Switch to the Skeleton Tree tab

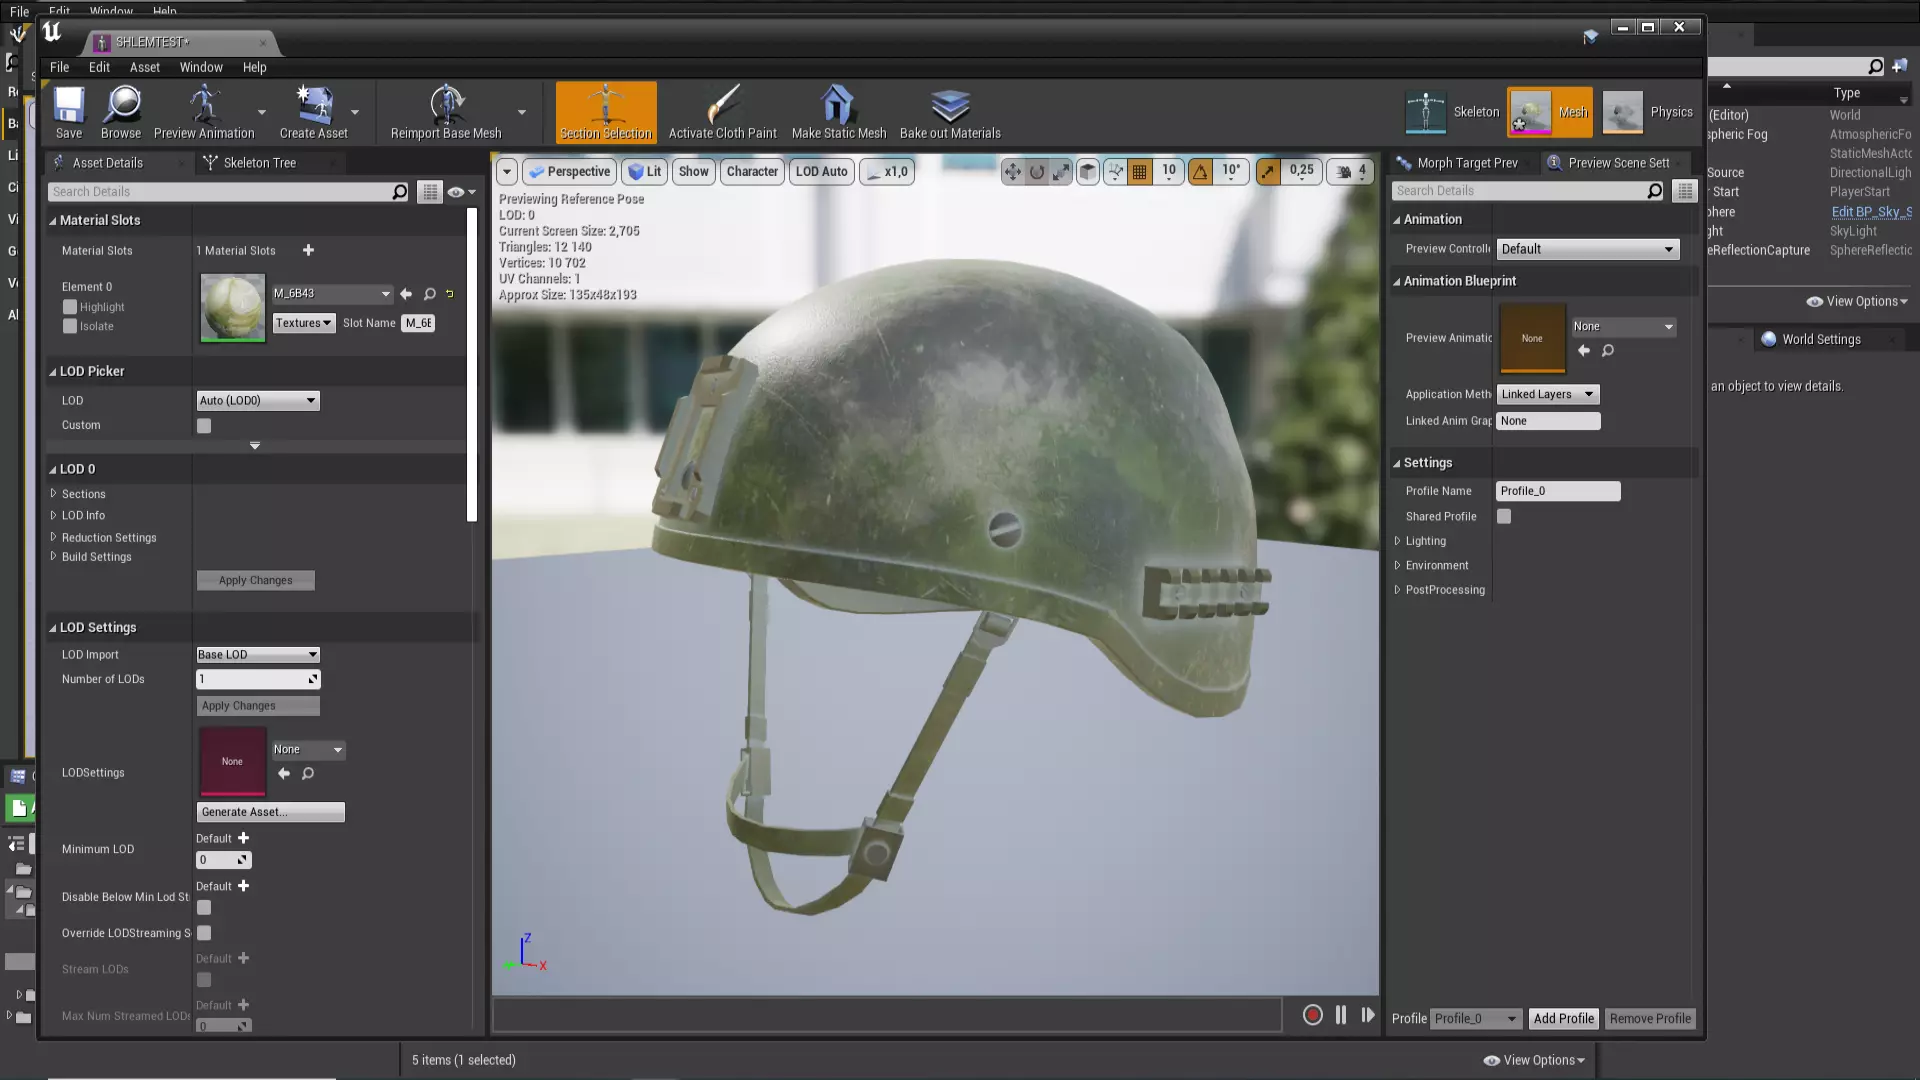coord(259,163)
